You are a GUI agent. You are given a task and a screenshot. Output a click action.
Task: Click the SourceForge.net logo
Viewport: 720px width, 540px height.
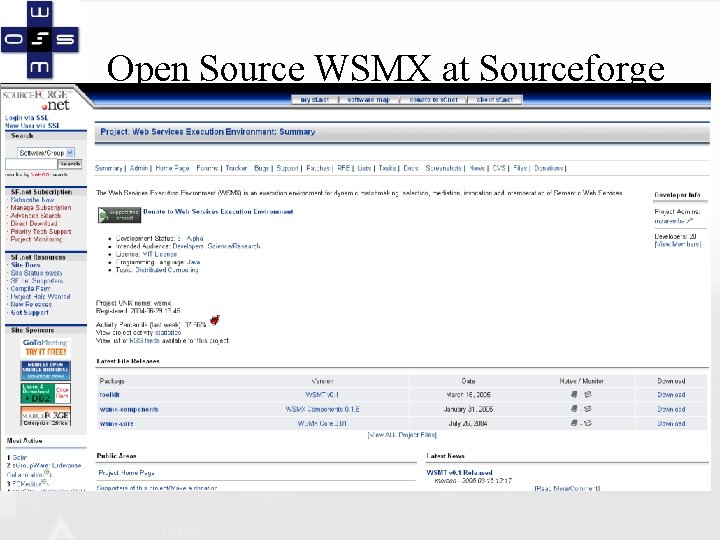point(37,100)
